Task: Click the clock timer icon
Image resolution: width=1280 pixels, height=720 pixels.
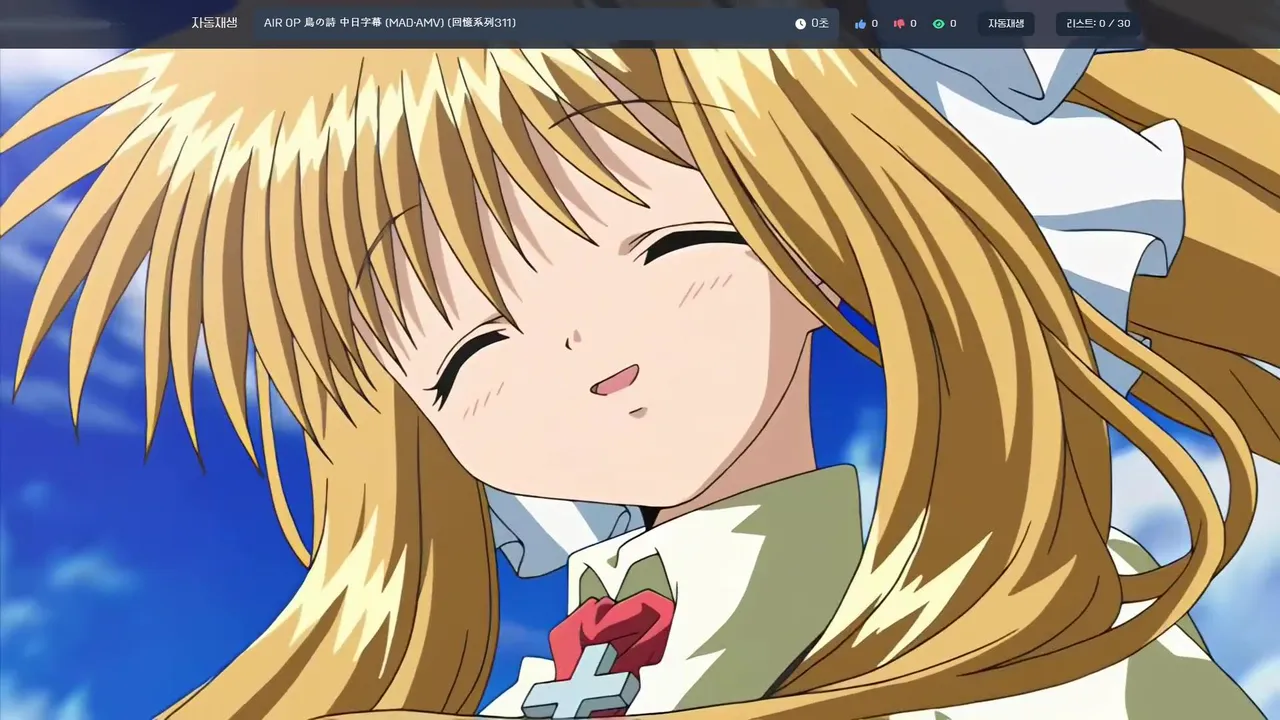Action: tap(800, 23)
